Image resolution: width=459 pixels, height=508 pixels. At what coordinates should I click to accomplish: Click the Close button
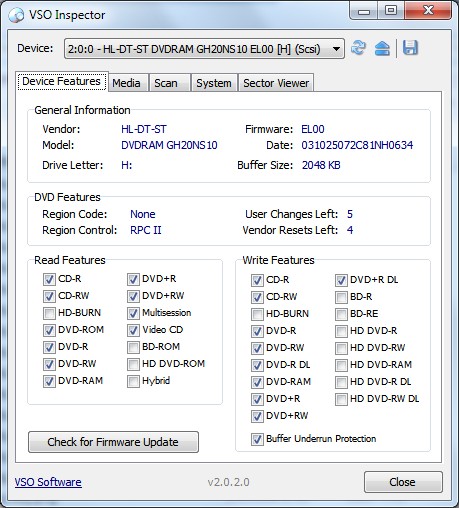pyautogui.click(x=403, y=482)
